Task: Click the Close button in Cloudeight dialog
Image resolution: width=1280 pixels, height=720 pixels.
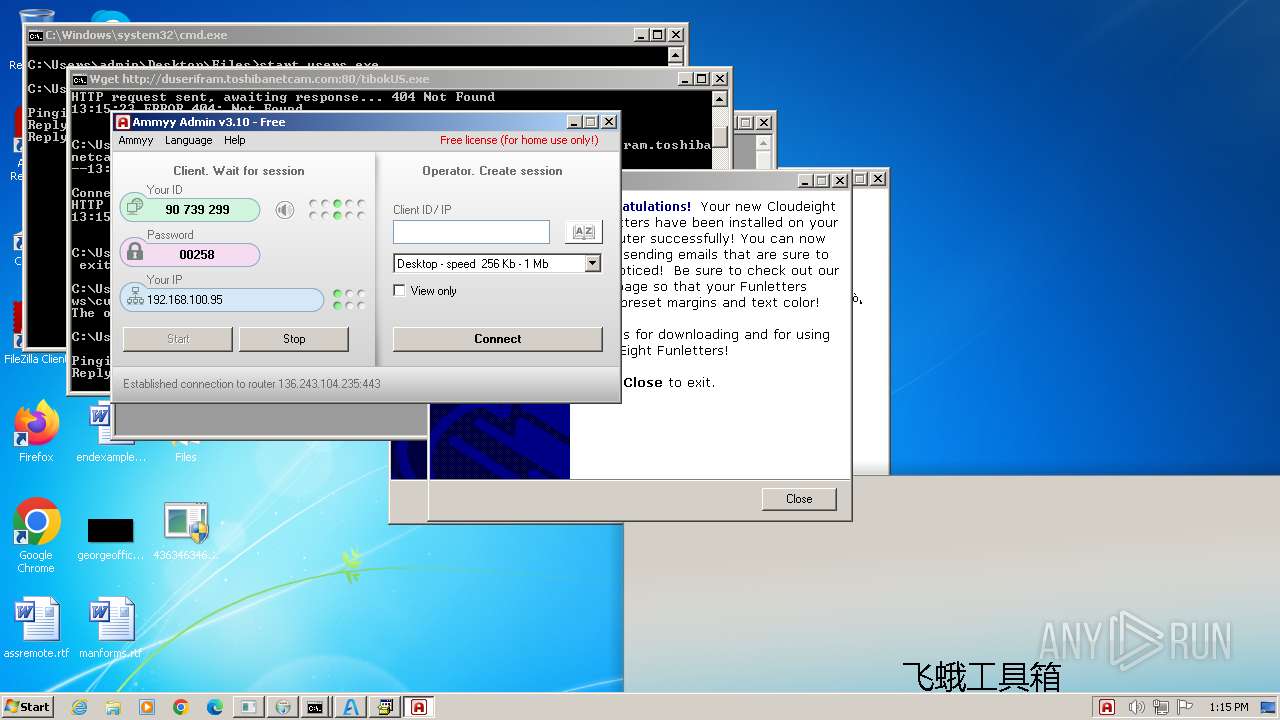Action: [x=799, y=499]
